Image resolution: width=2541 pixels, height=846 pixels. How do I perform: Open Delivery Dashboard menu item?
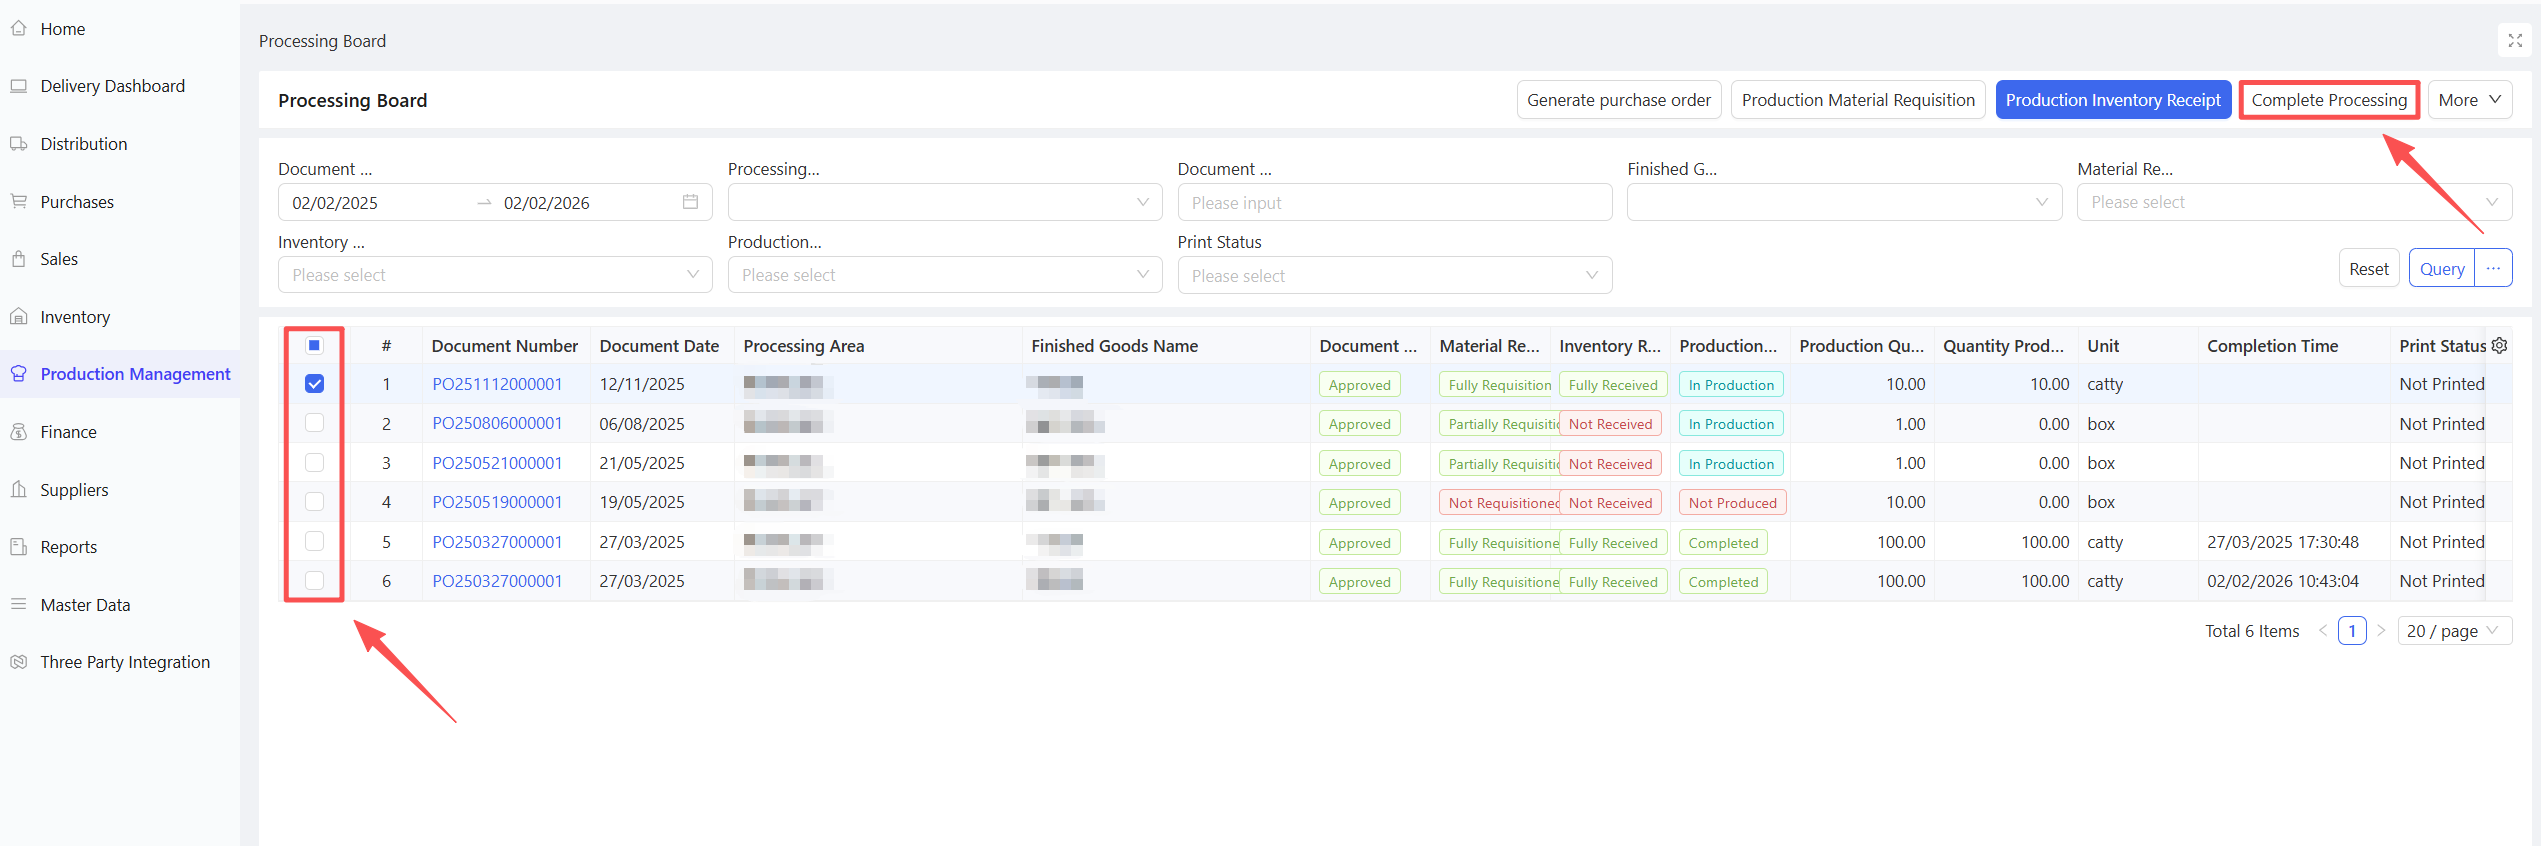tap(112, 86)
